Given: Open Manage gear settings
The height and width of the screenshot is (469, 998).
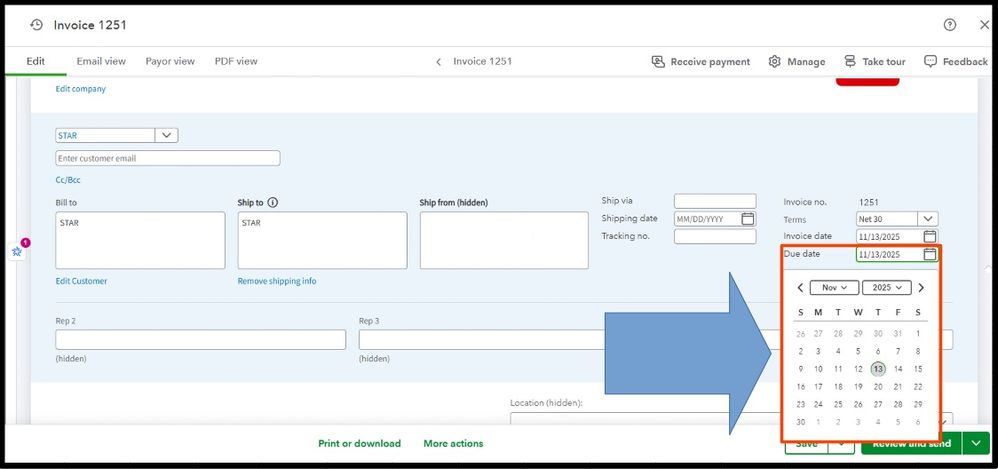Looking at the screenshot, I should point(774,62).
